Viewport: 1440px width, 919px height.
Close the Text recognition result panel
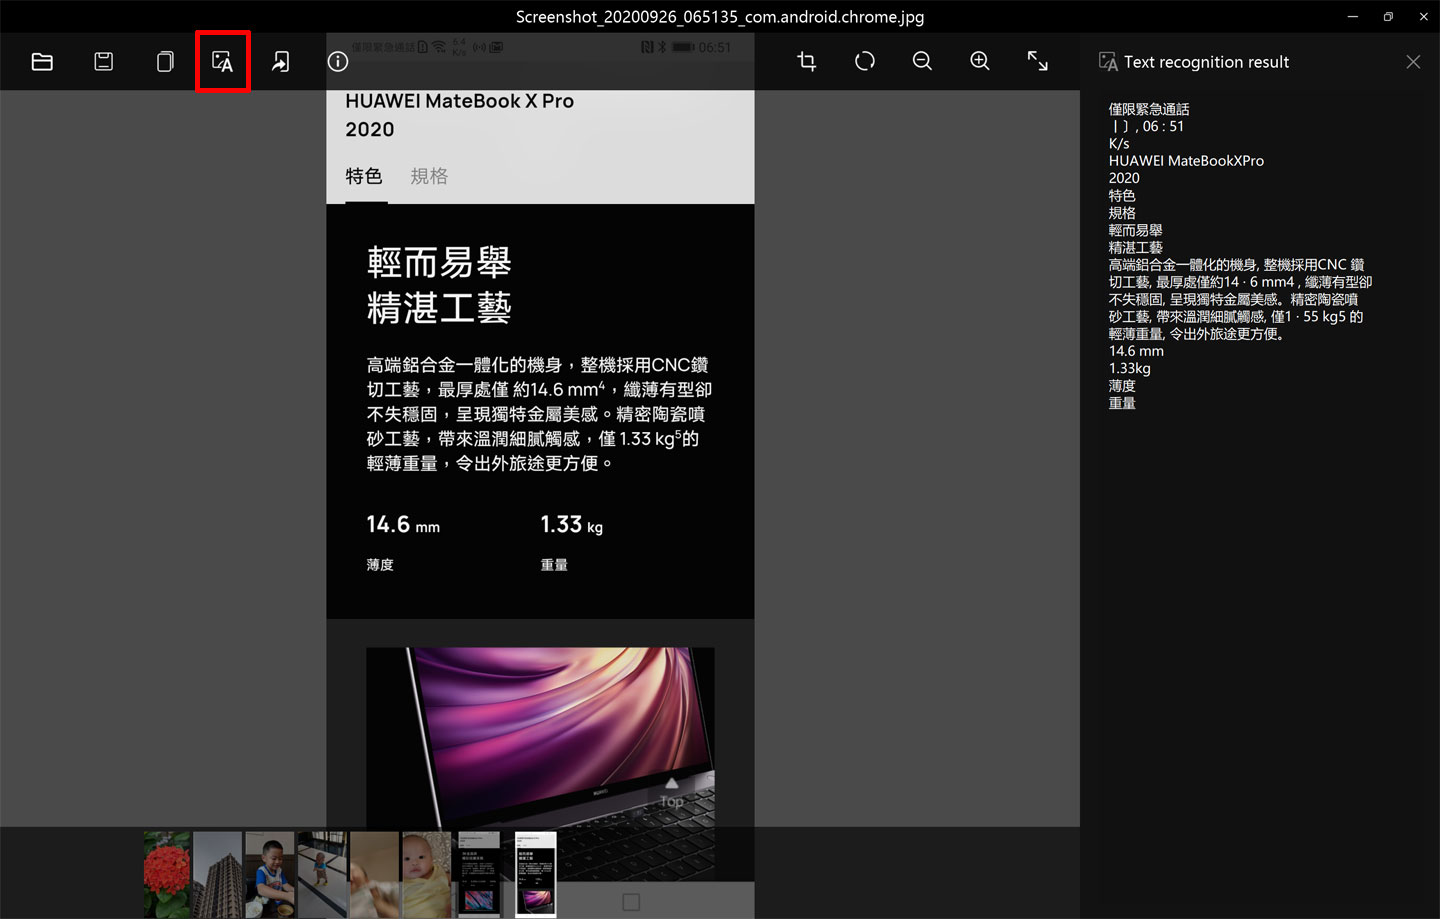point(1413,62)
